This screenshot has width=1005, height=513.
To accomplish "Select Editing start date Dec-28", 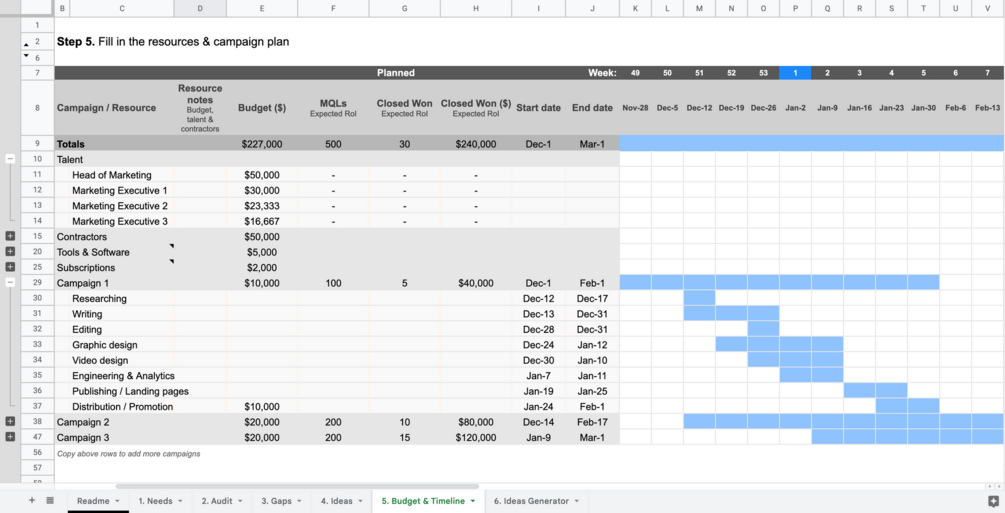I will [538, 329].
